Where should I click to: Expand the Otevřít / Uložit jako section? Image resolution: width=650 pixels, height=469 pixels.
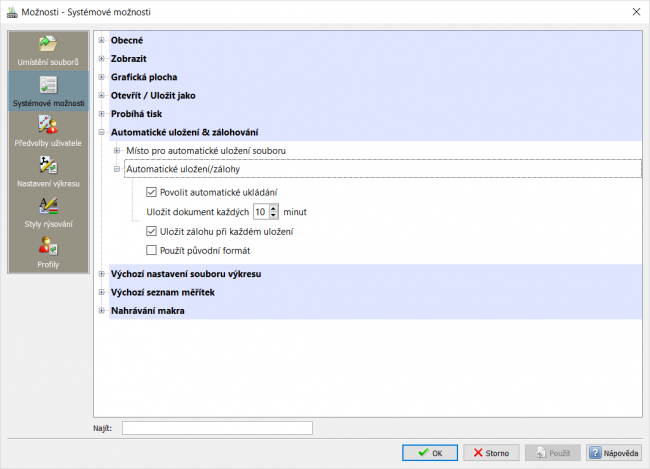point(101,95)
